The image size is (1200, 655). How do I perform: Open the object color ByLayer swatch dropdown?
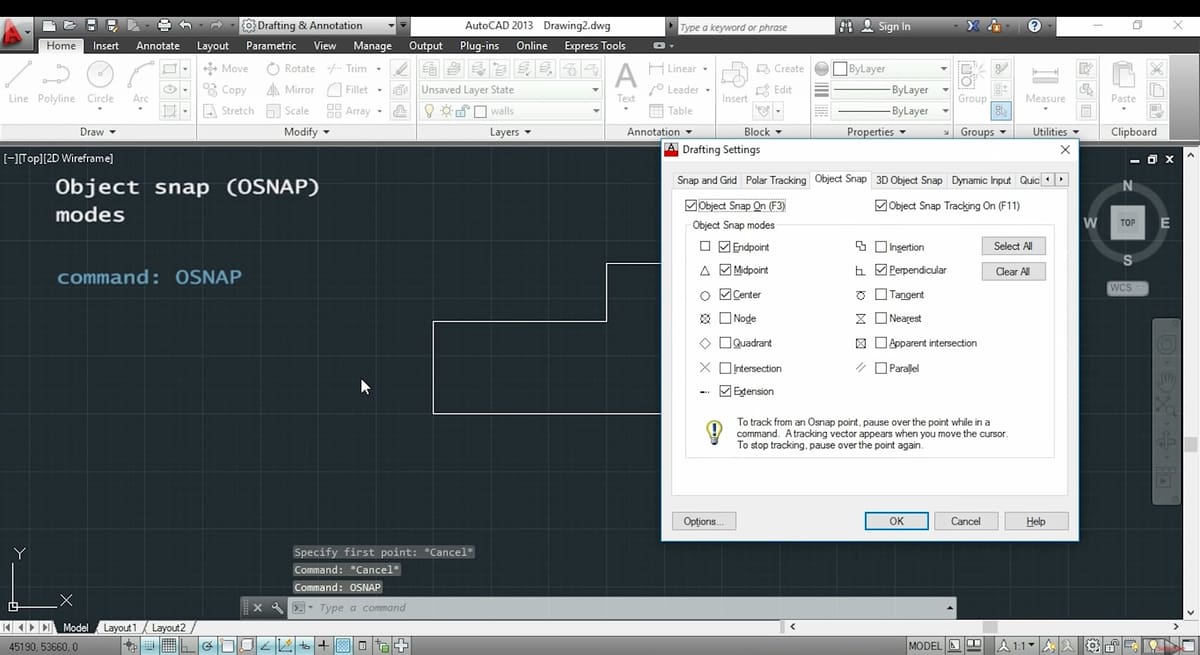point(891,69)
